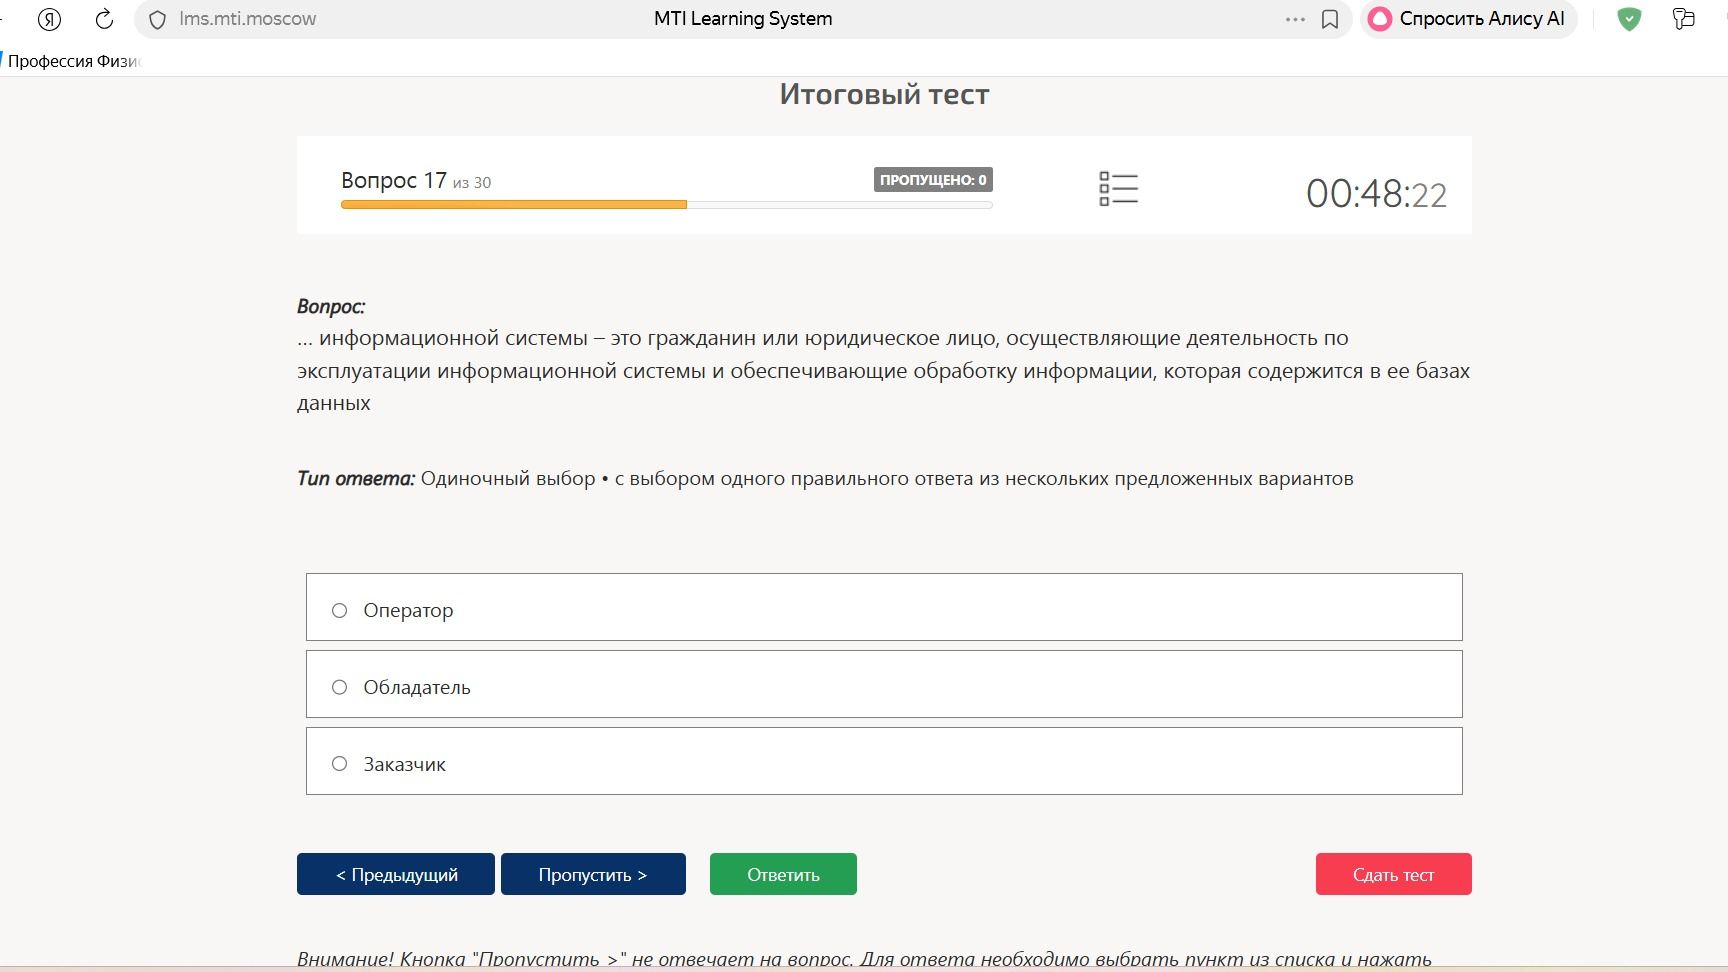This screenshot has width=1728, height=972.
Task: Bookmark this page with bookmark icon
Action: click(1330, 20)
